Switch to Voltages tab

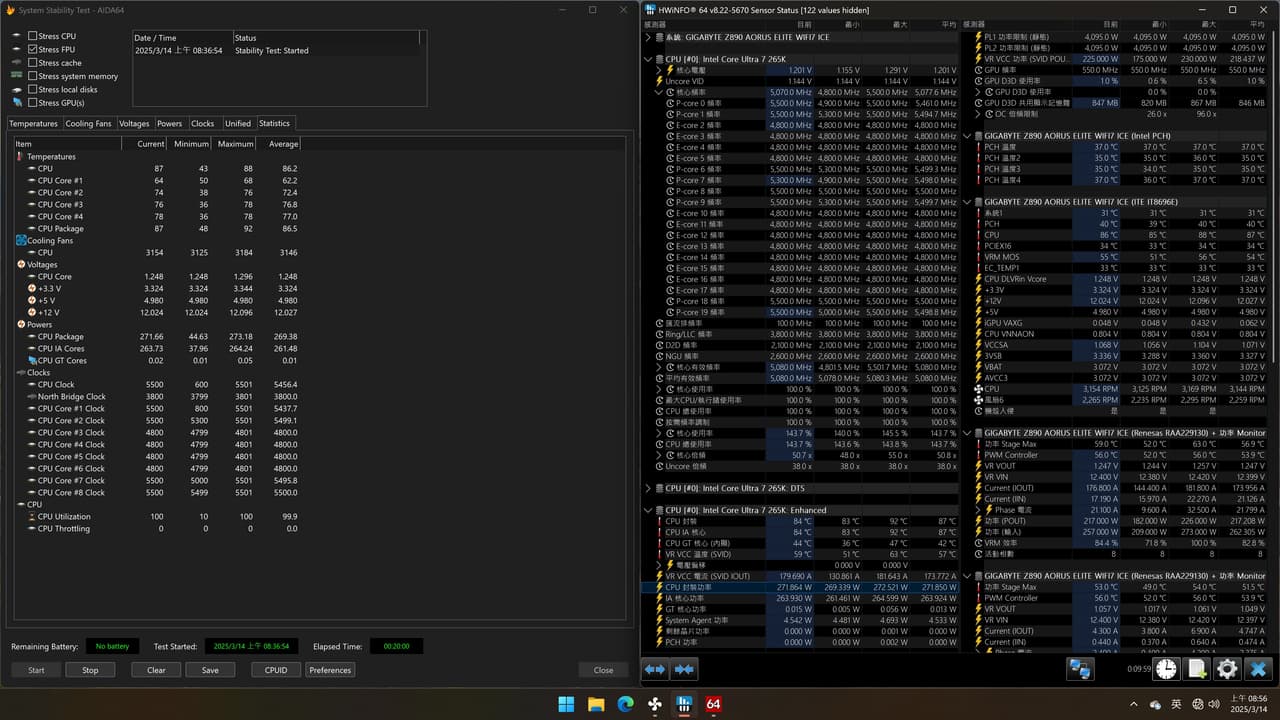point(134,124)
